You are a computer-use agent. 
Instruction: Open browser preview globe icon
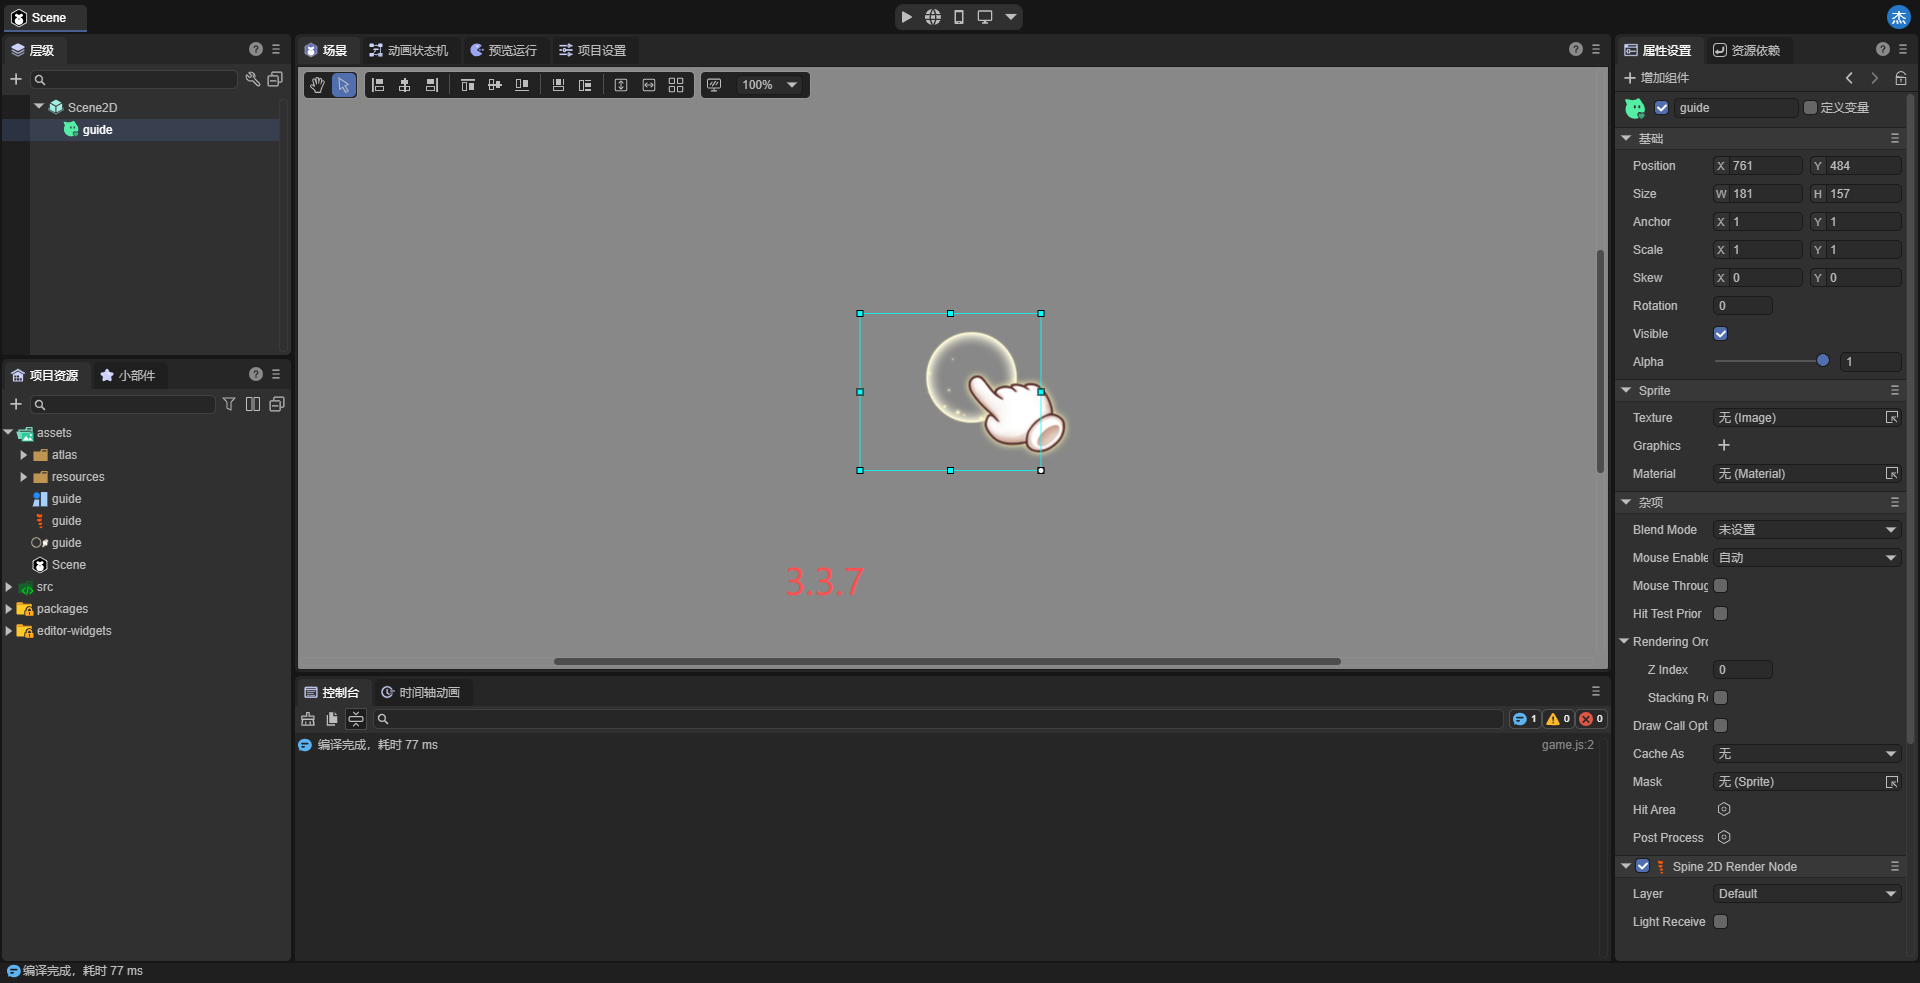click(x=932, y=17)
